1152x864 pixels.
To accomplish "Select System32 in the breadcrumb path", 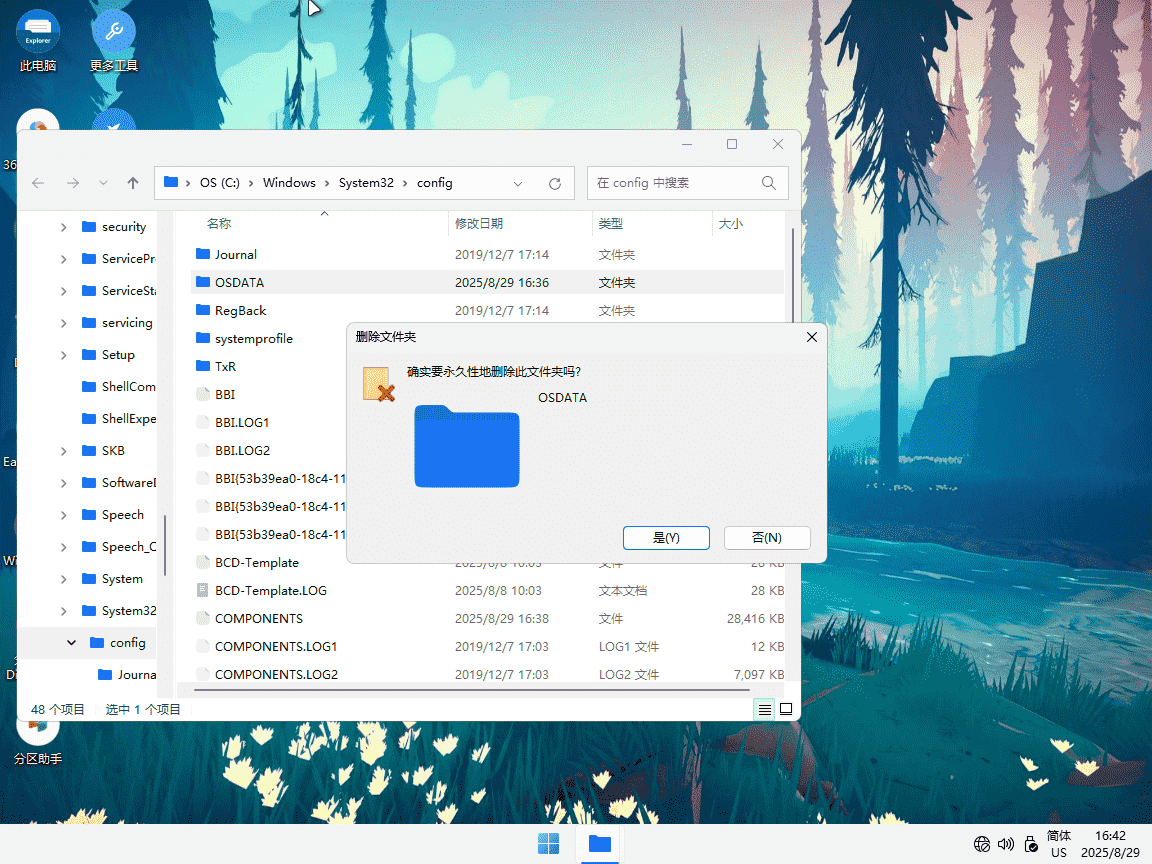I will 366,183.
